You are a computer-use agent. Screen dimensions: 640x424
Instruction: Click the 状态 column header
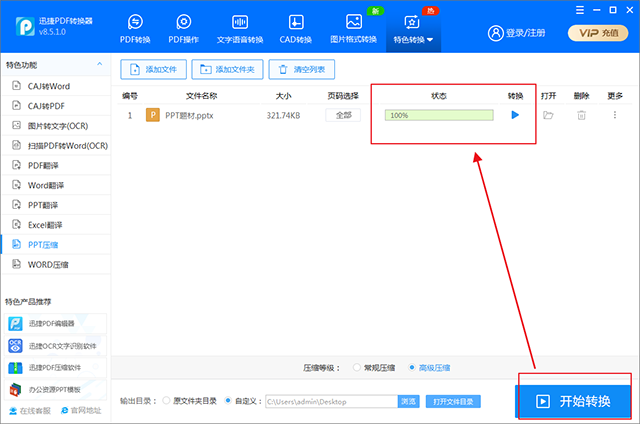[x=439, y=96]
